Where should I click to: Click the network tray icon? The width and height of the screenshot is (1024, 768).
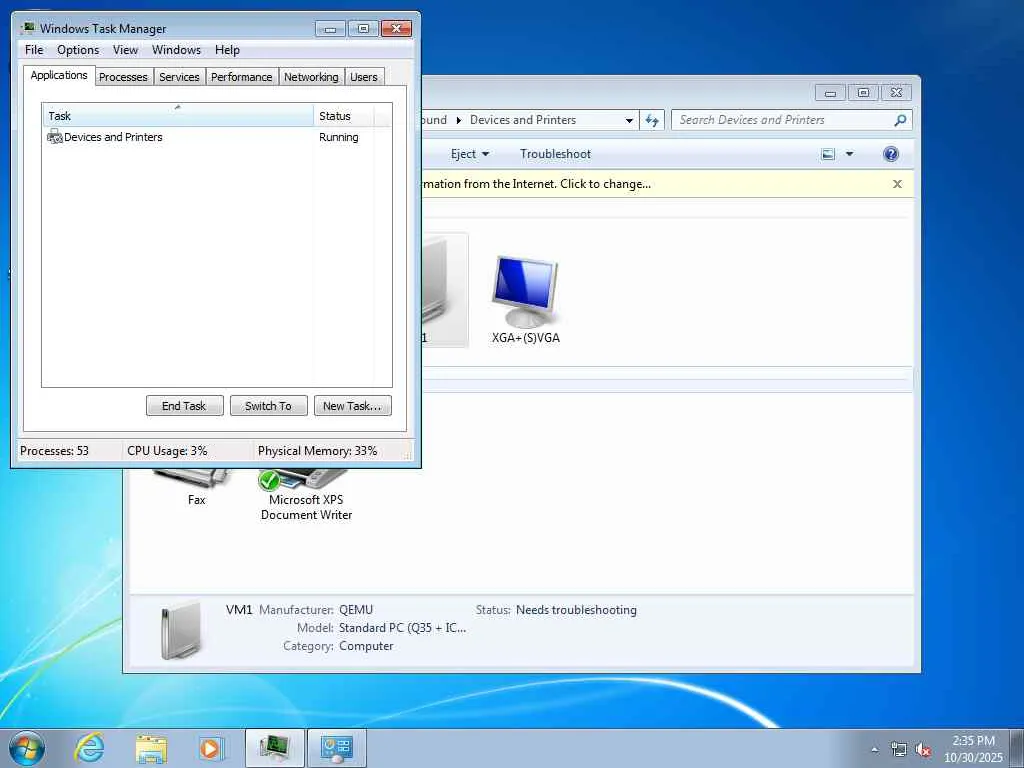click(x=899, y=750)
